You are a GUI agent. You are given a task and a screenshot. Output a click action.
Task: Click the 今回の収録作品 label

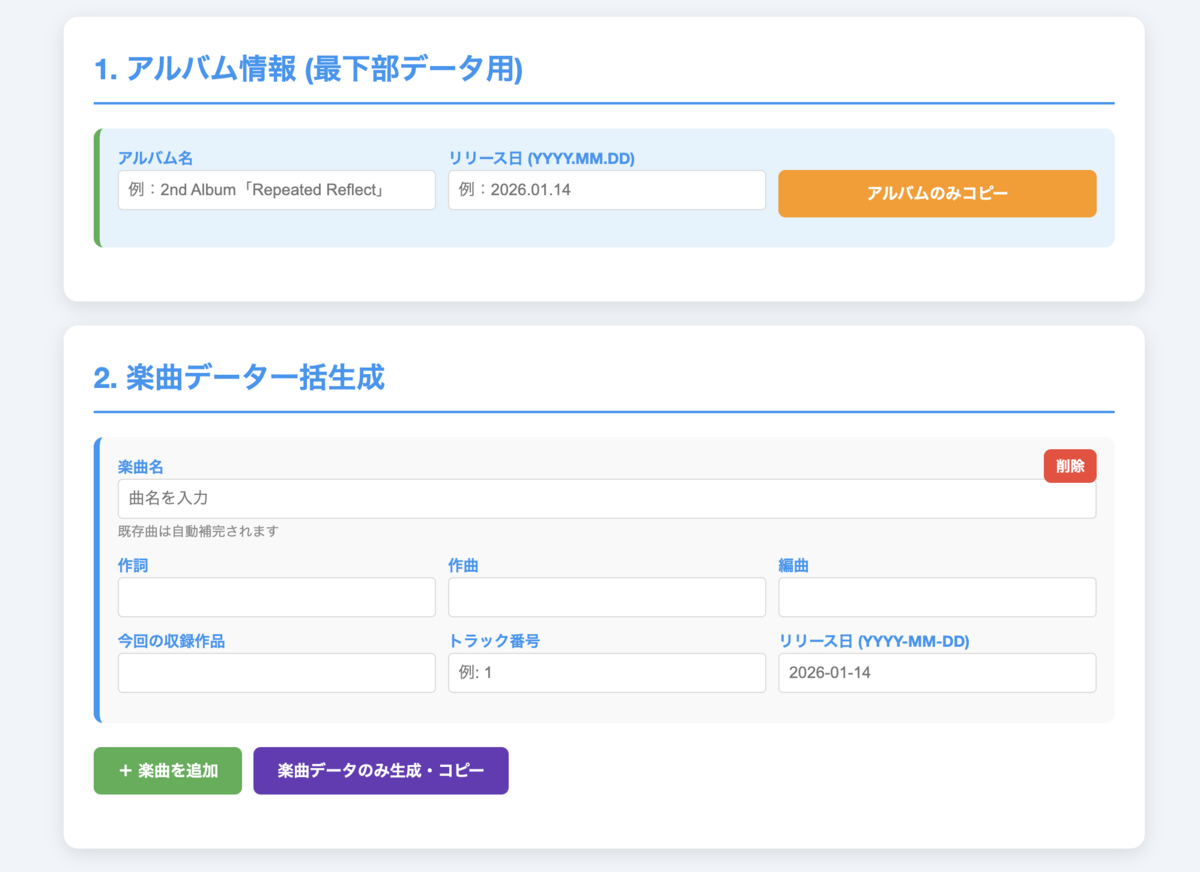coord(171,641)
